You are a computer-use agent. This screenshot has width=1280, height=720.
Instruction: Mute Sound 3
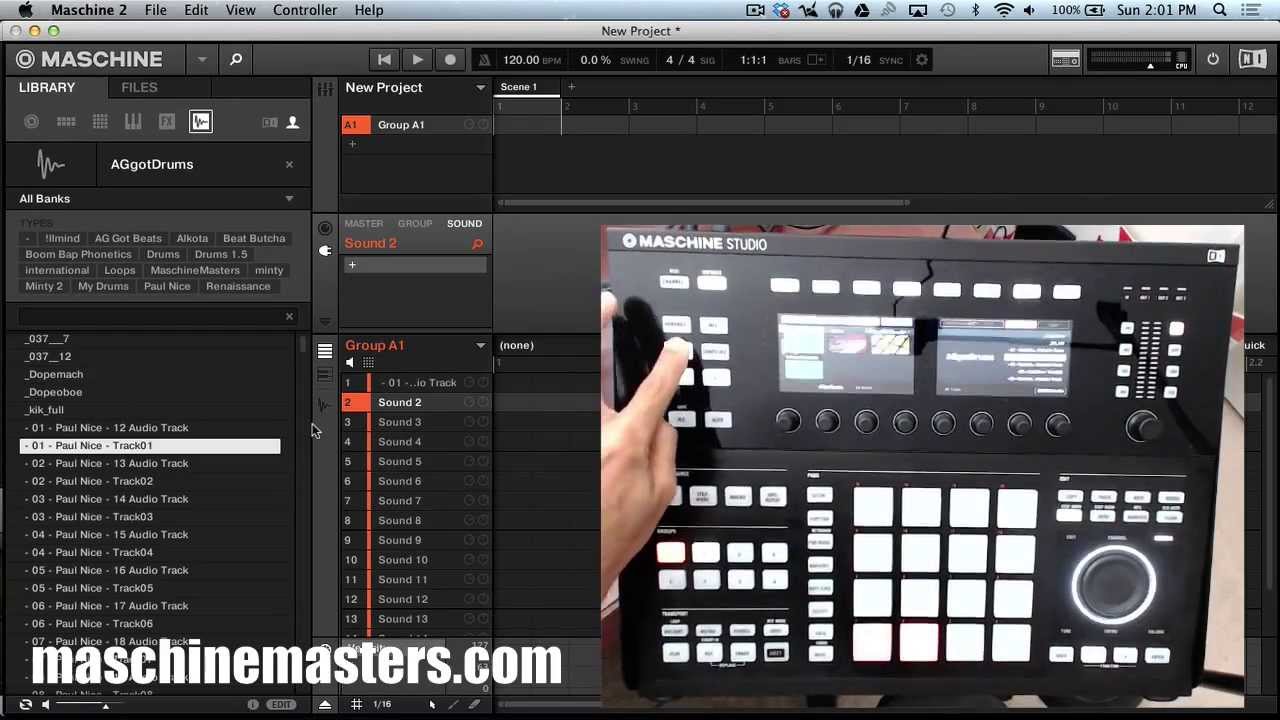(469, 422)
